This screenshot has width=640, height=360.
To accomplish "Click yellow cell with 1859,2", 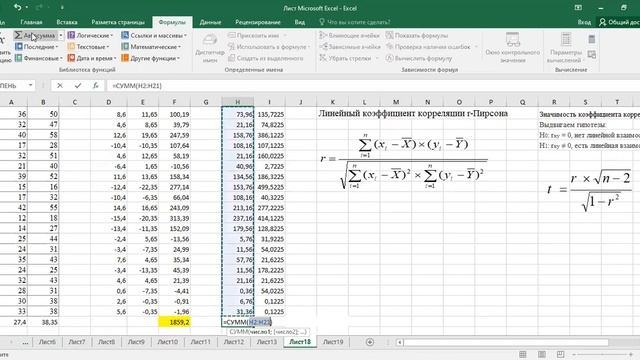I will click(x=174, y=322).
